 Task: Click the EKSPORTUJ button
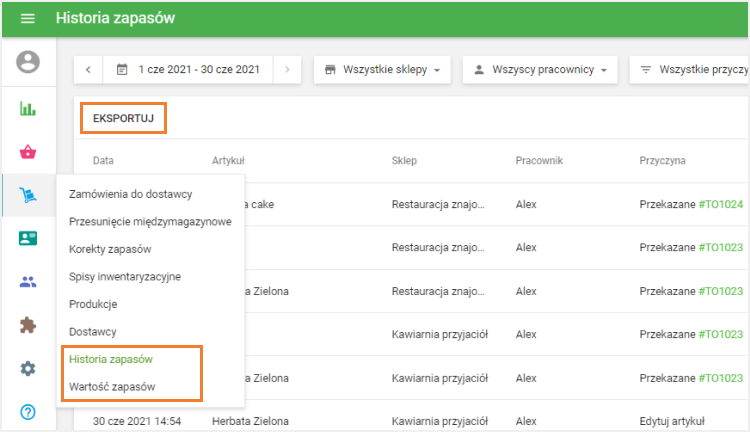coord(123,118)
